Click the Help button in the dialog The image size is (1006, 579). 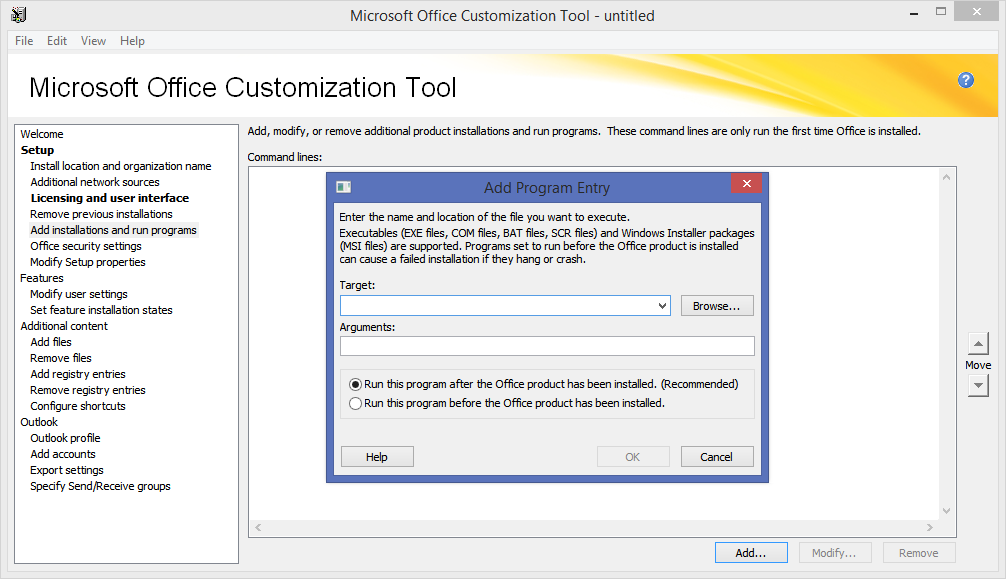(376, 456)
